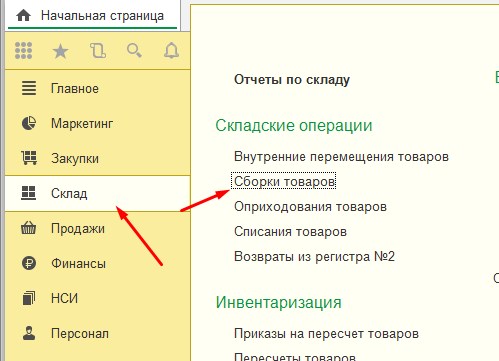499x361 pixels.
Task: Click the home icon on Начальная страница tab
Action: (23, 15)
